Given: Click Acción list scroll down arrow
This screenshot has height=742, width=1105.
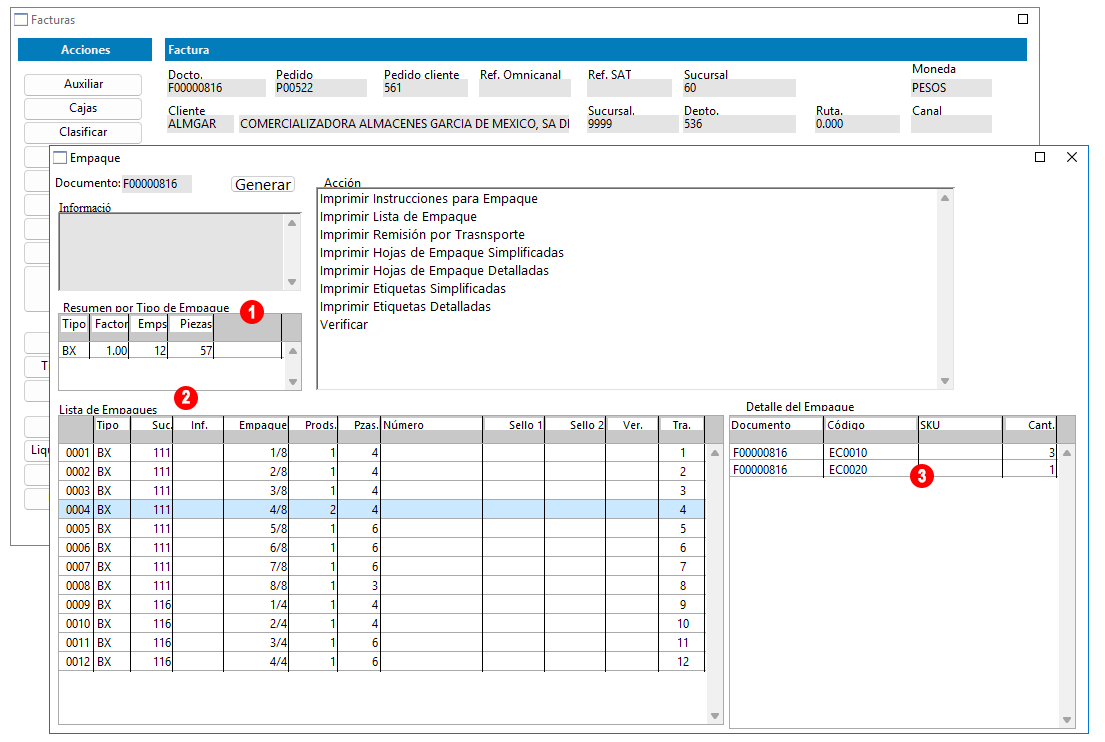Looking at the screenshot, I should [945, 381].
